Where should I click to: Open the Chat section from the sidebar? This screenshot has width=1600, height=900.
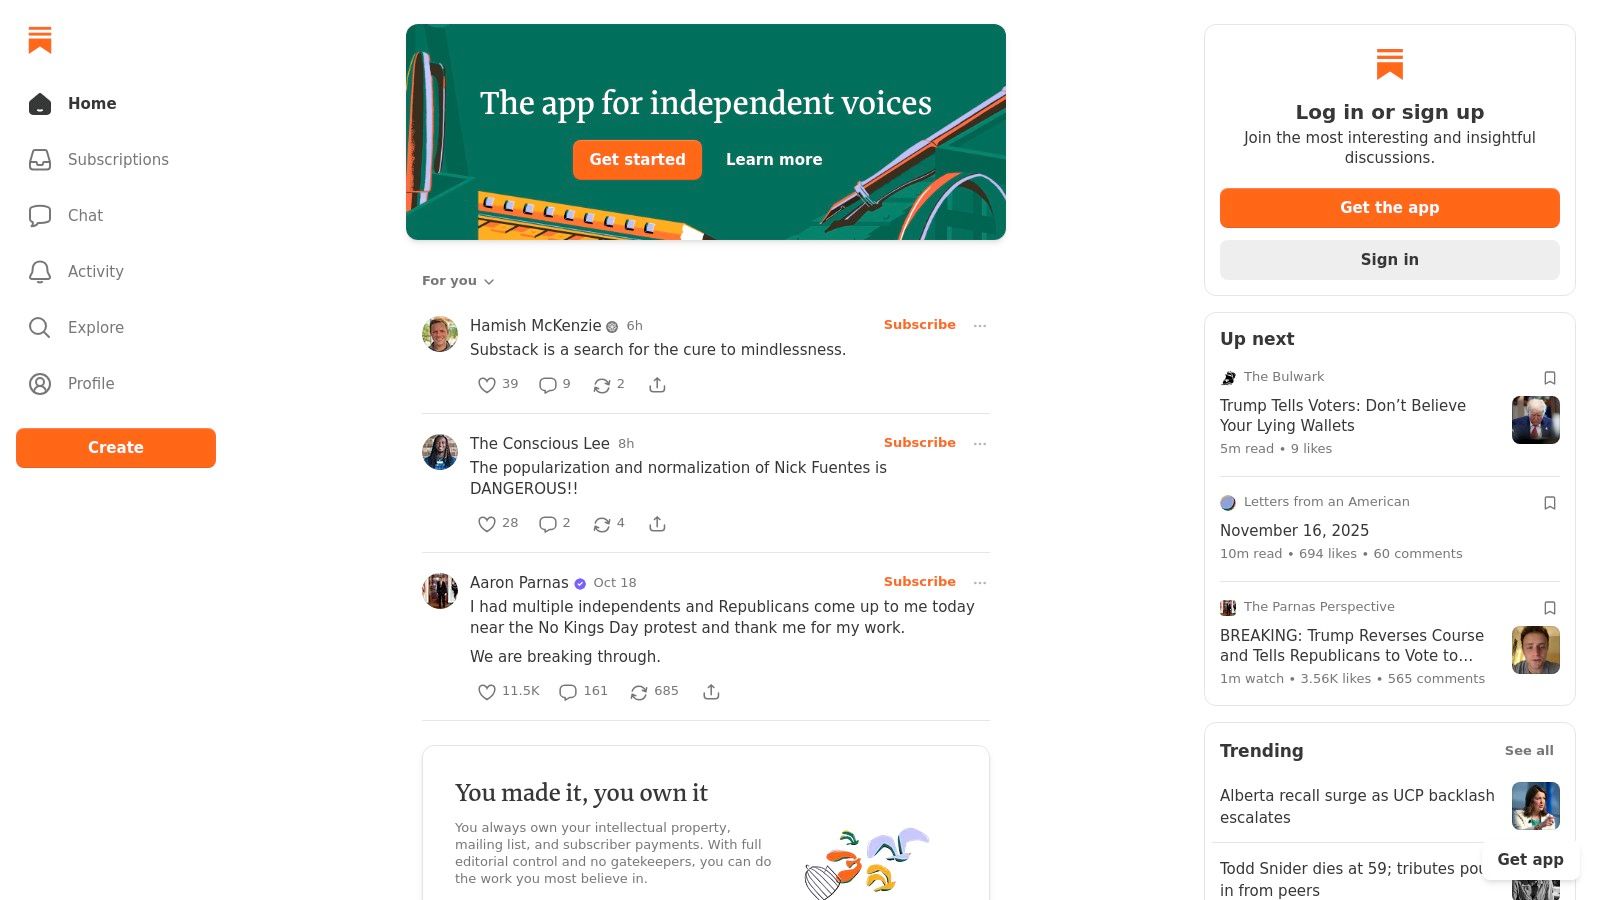coord(85,215)
